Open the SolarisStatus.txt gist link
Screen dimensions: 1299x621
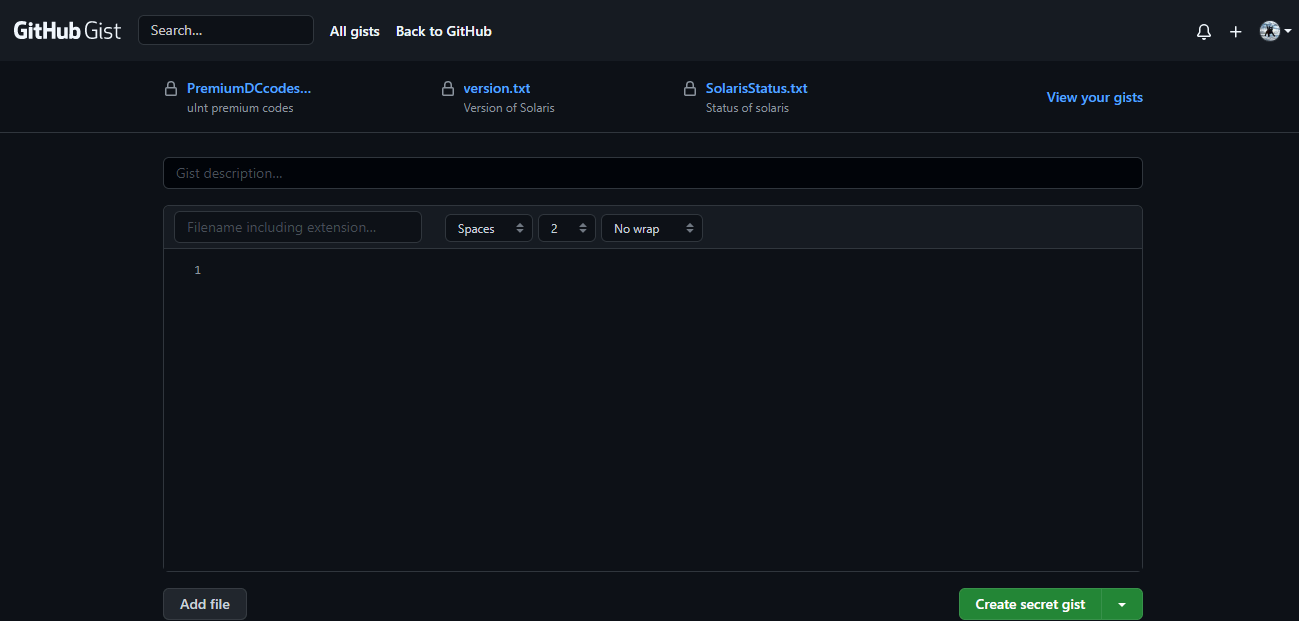click(x=757, y=88)
